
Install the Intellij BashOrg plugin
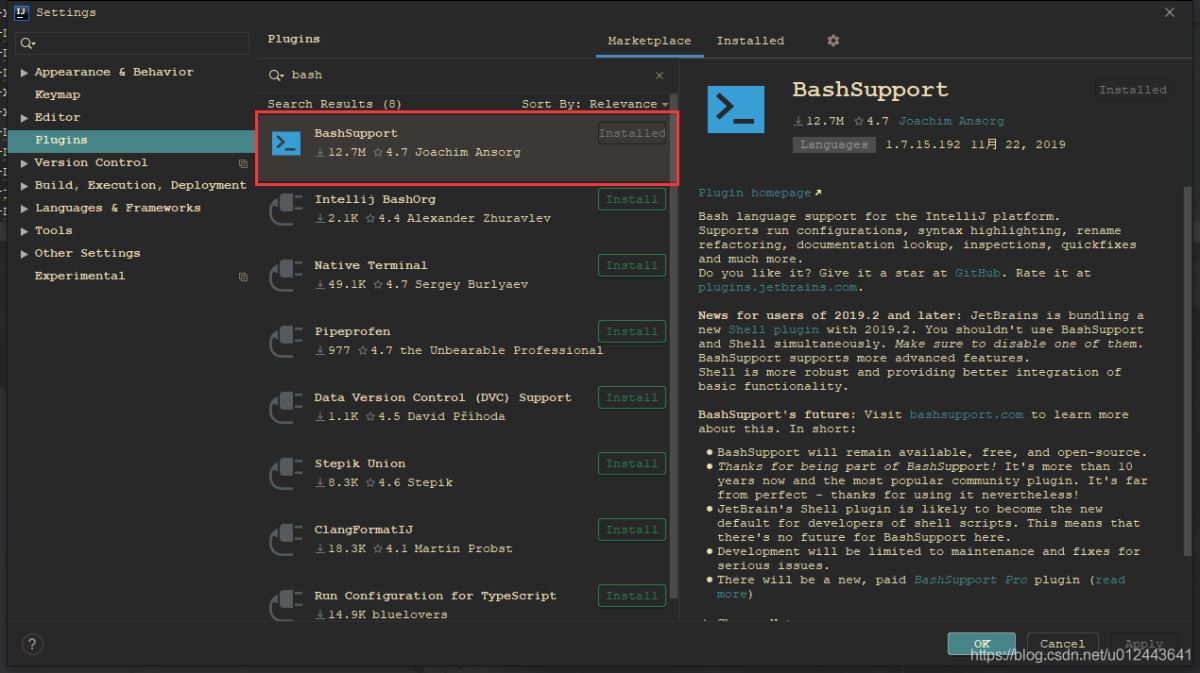pyautogui.click(x=631, y=199)
